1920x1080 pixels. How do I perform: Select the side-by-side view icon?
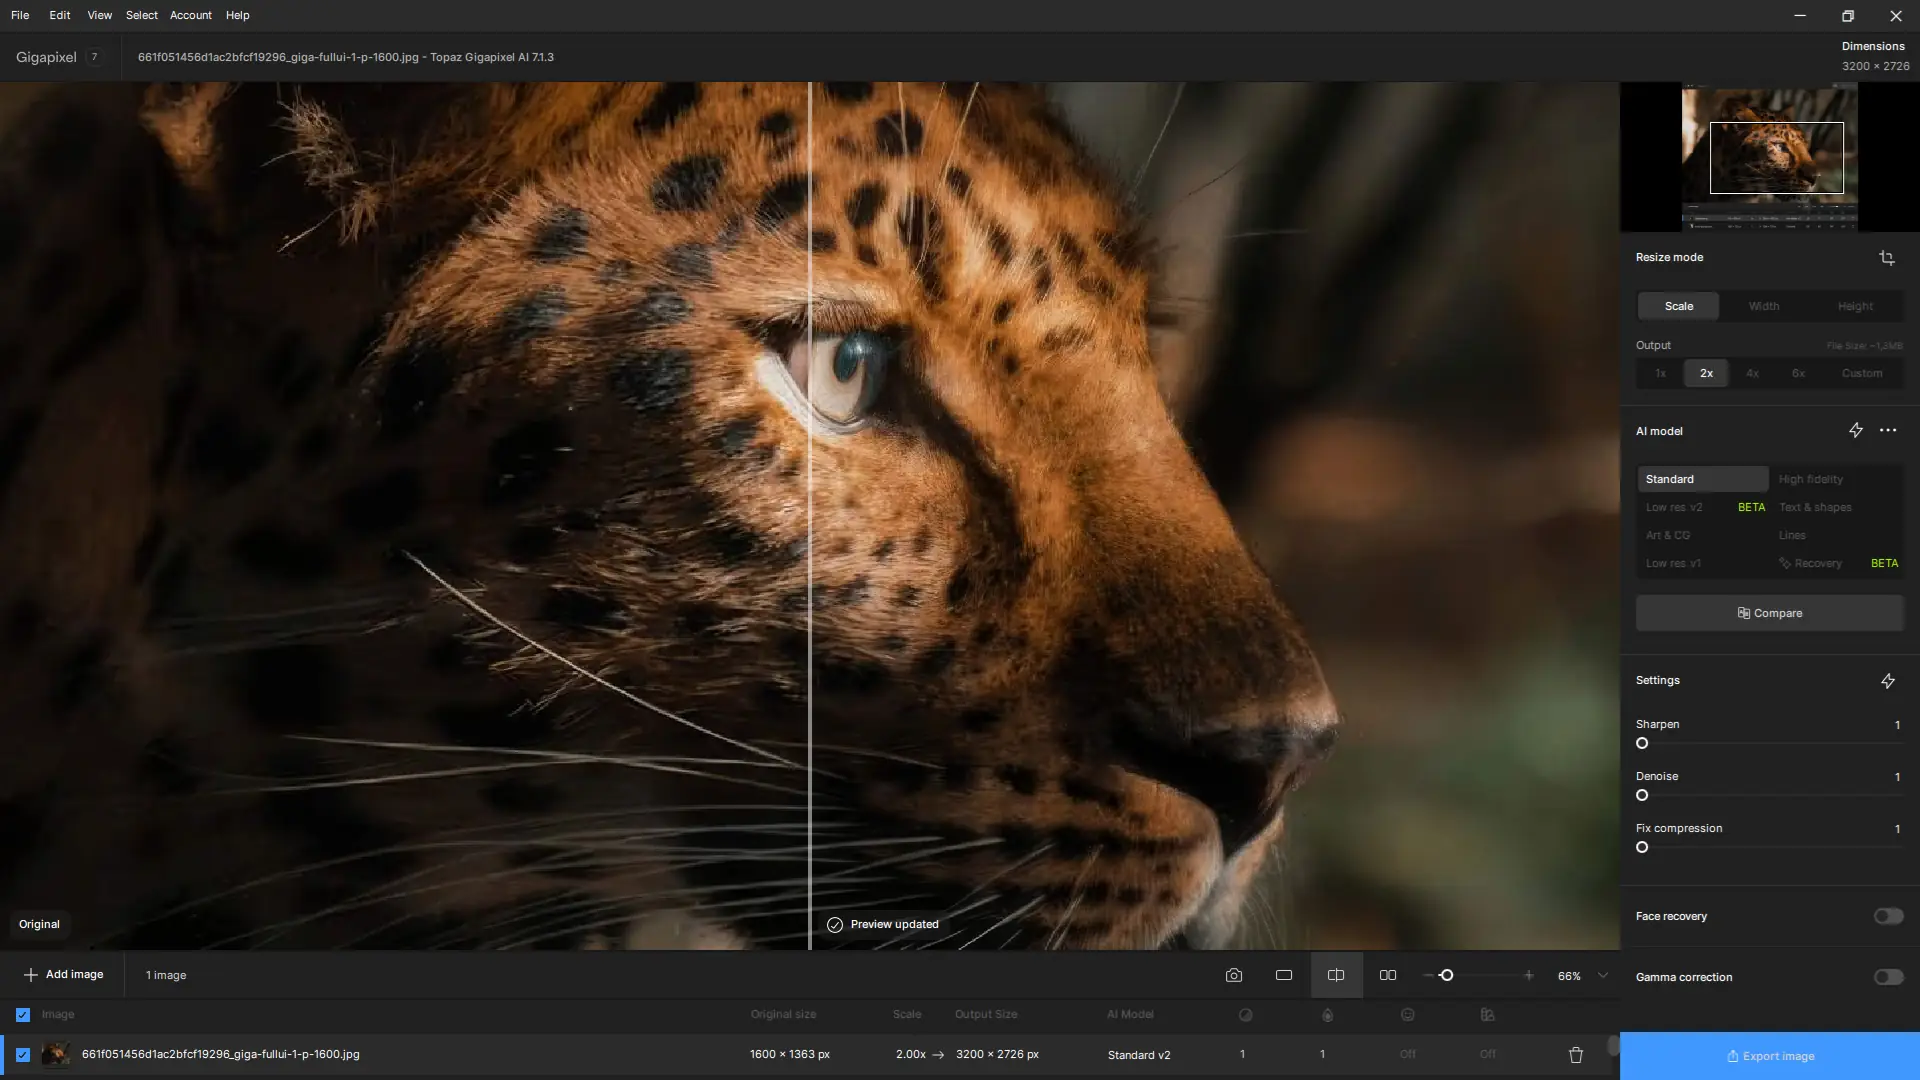click(1388, 975)
